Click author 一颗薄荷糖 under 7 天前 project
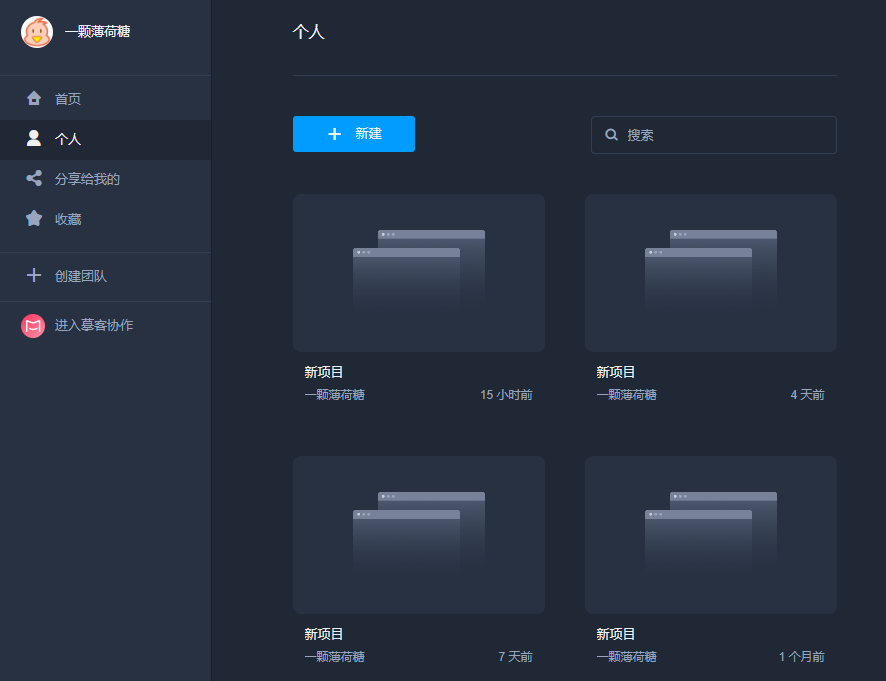The width and height of the screenshot is (886, 681). 335,657
